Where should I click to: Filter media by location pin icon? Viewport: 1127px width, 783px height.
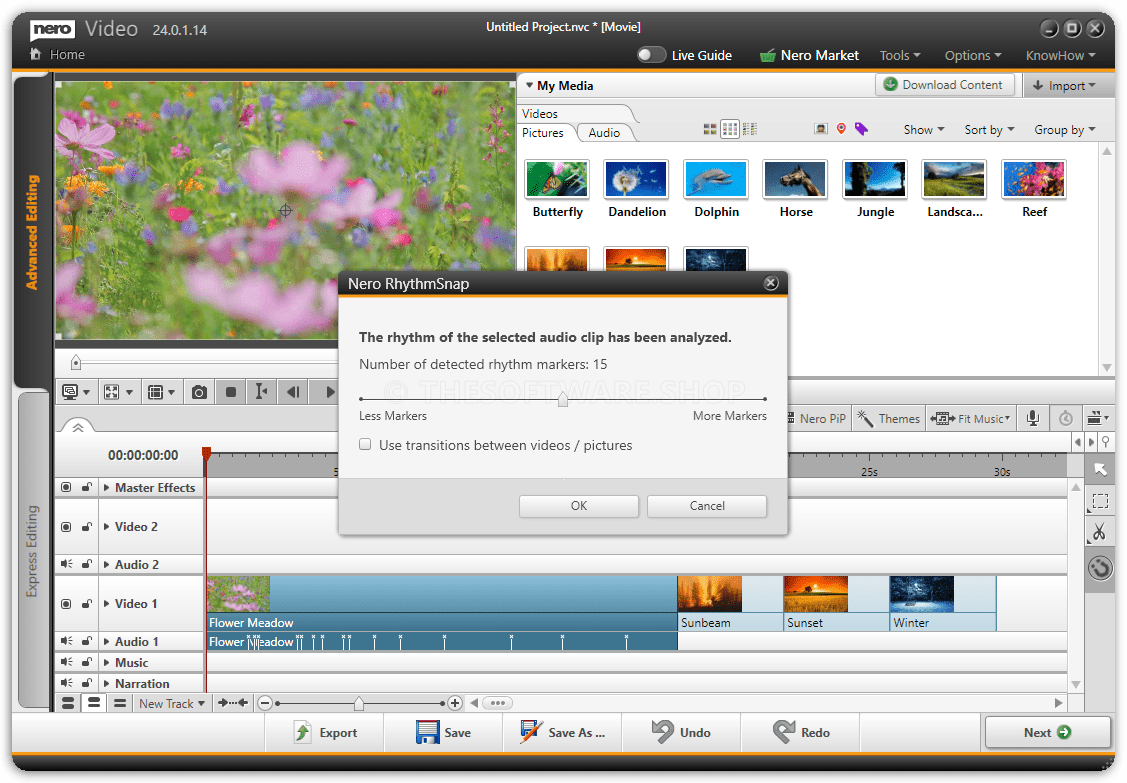(841, 129)
